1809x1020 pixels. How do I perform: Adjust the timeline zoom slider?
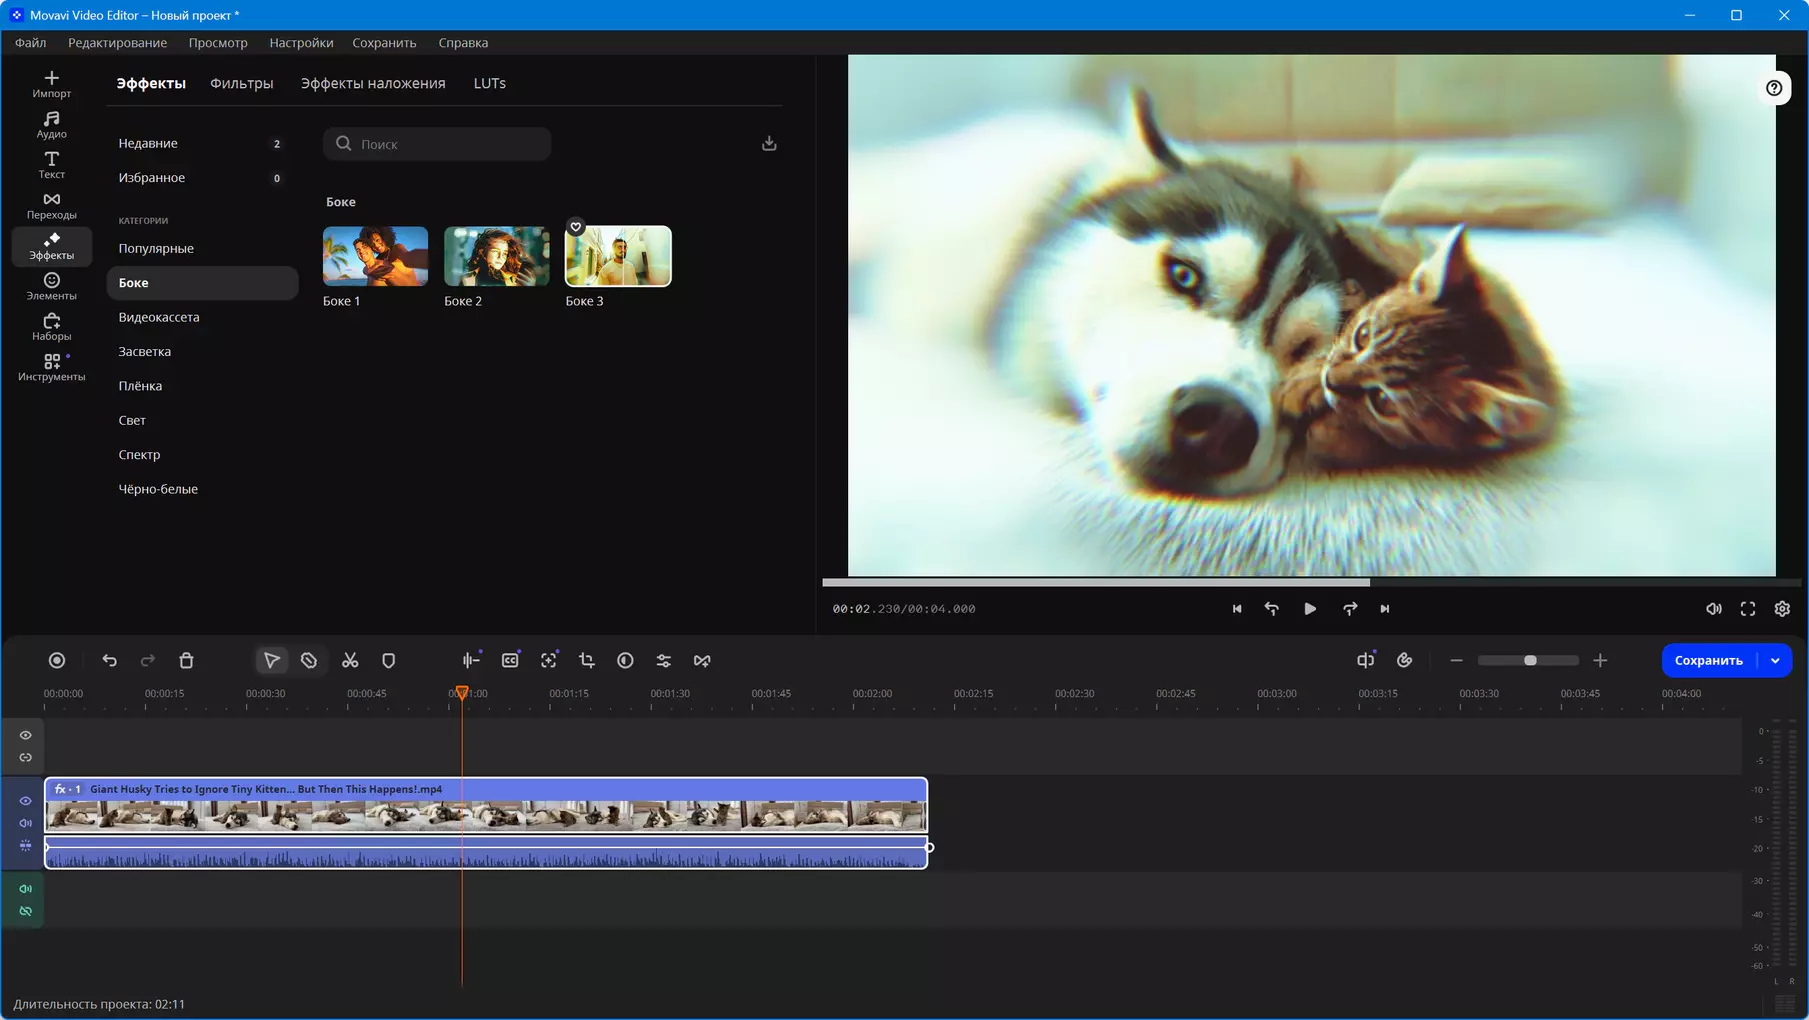pyautogui.click(x=1529, y=660)
